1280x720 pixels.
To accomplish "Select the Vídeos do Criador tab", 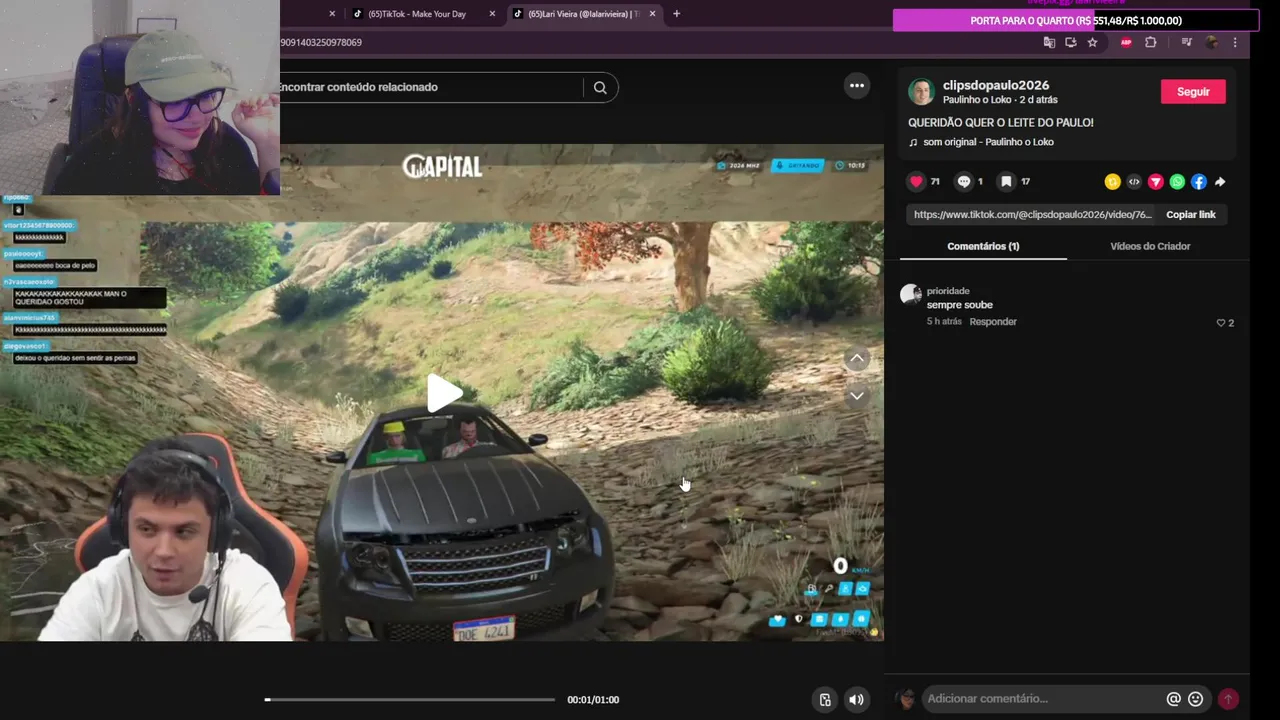I will (1150, 246).
